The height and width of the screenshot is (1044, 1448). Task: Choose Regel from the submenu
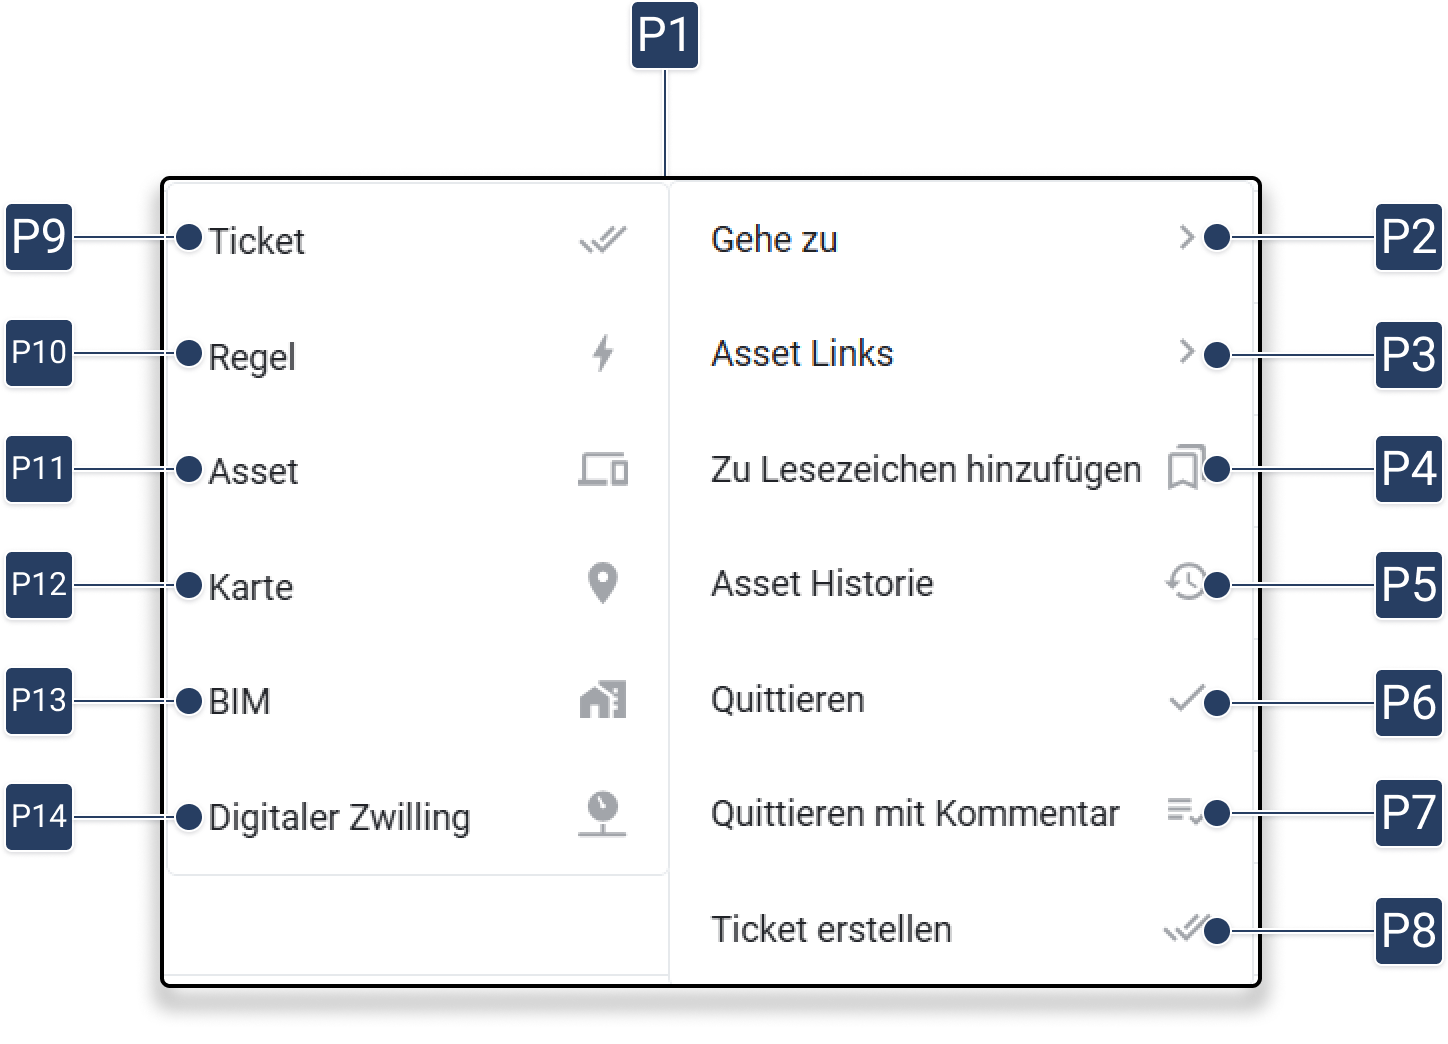(x=252, y=357)
